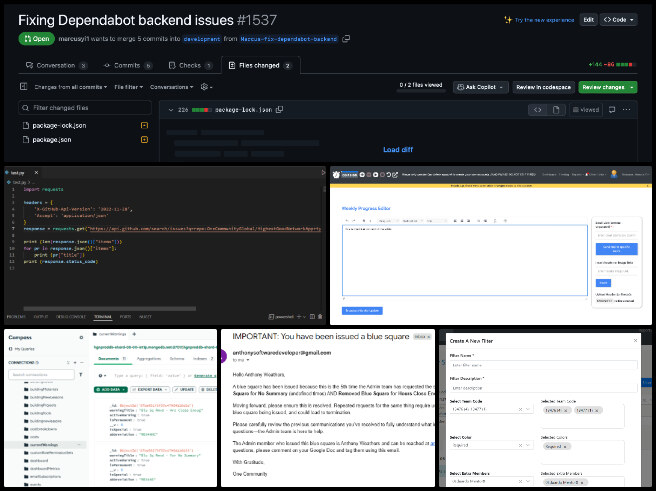The width and height of the screenshot is (656, 491).
Task: Click the Review changes button
Action: 607,87
